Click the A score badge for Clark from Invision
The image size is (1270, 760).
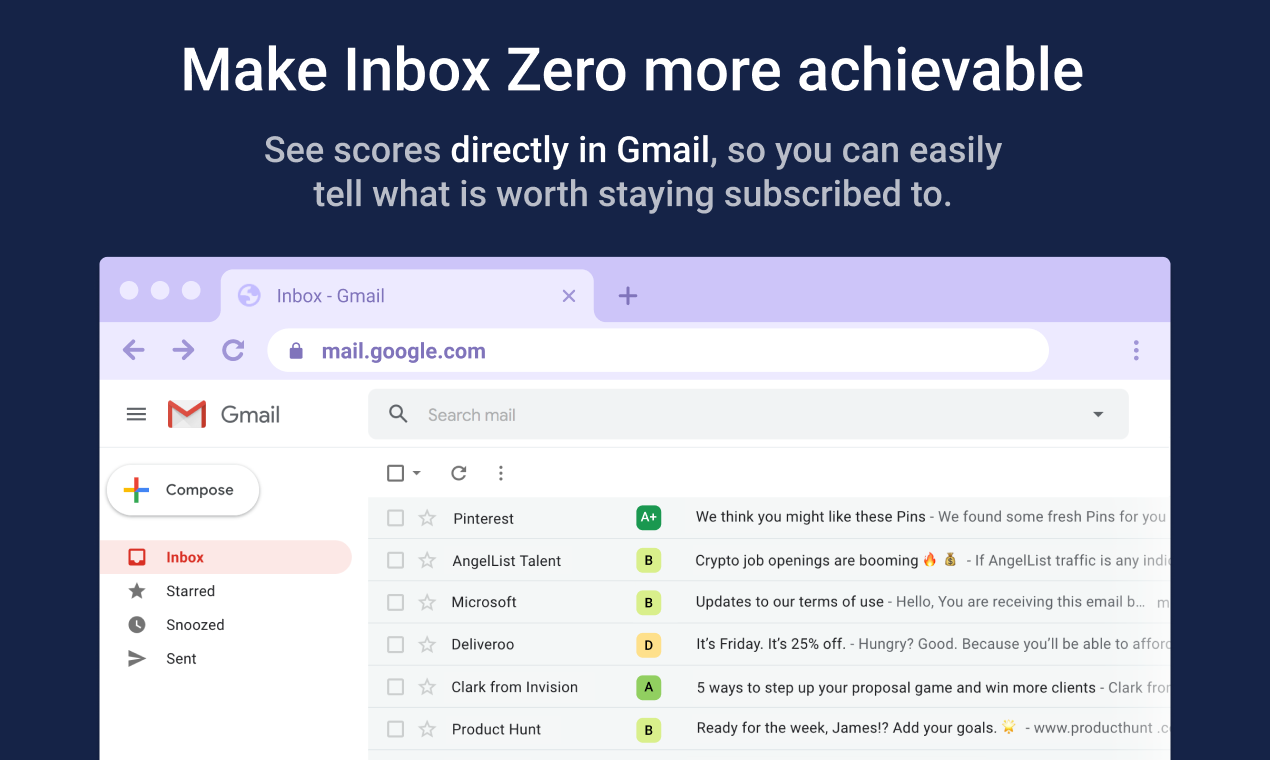coord(649,687)
